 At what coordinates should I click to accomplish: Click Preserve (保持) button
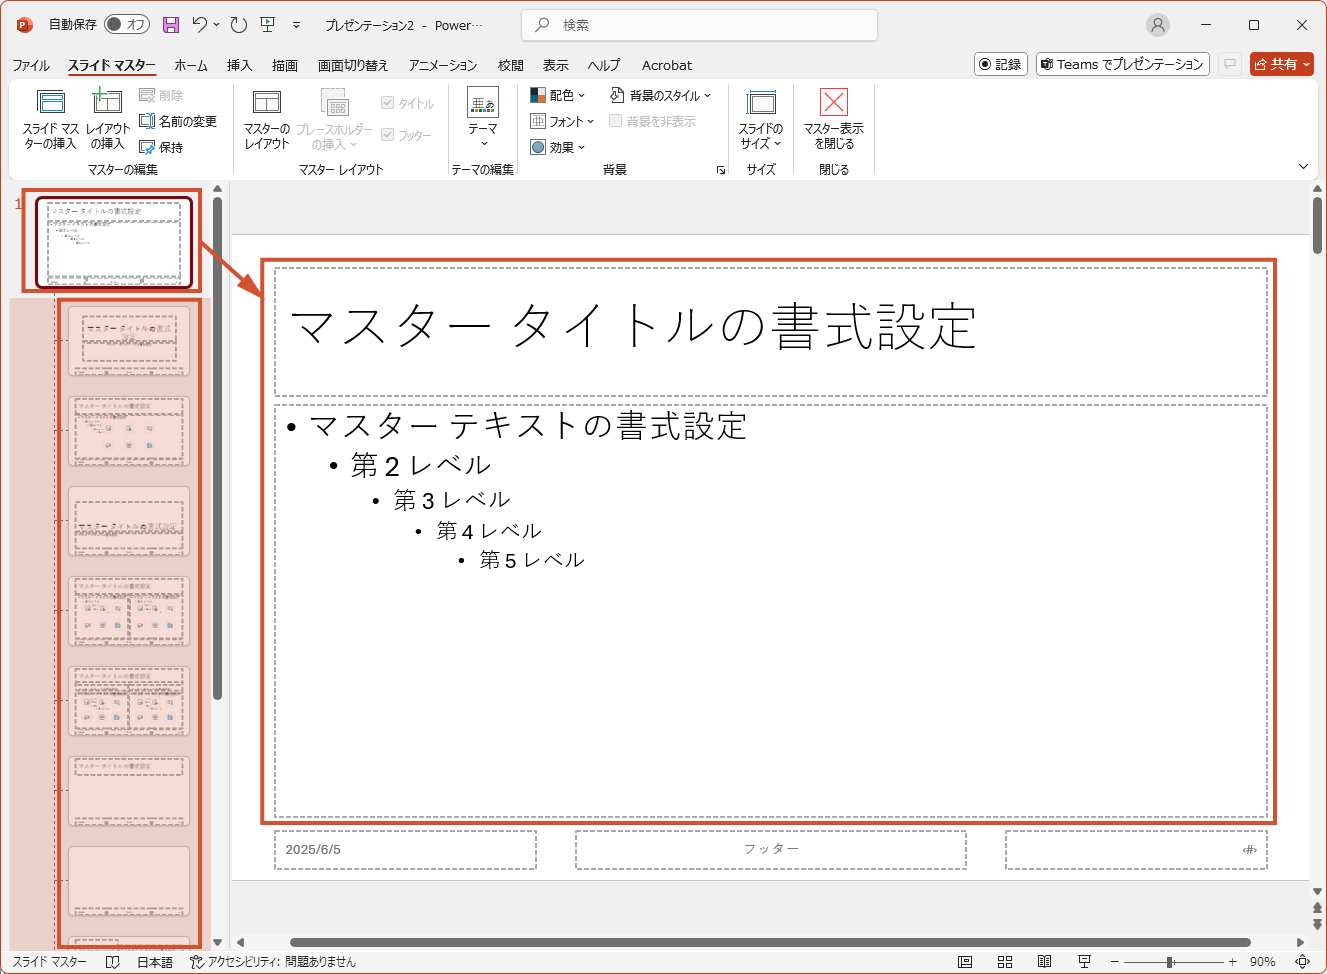[x=161, y=147]
